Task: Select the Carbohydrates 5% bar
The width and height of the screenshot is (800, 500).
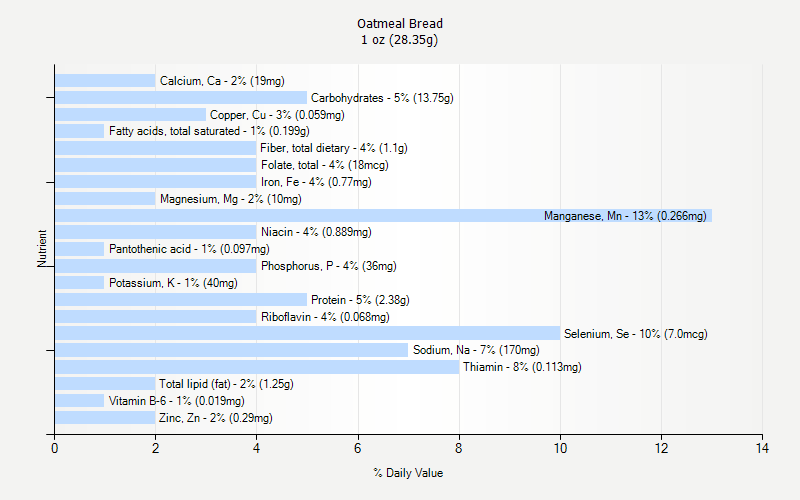Action: tap(180, 98)
